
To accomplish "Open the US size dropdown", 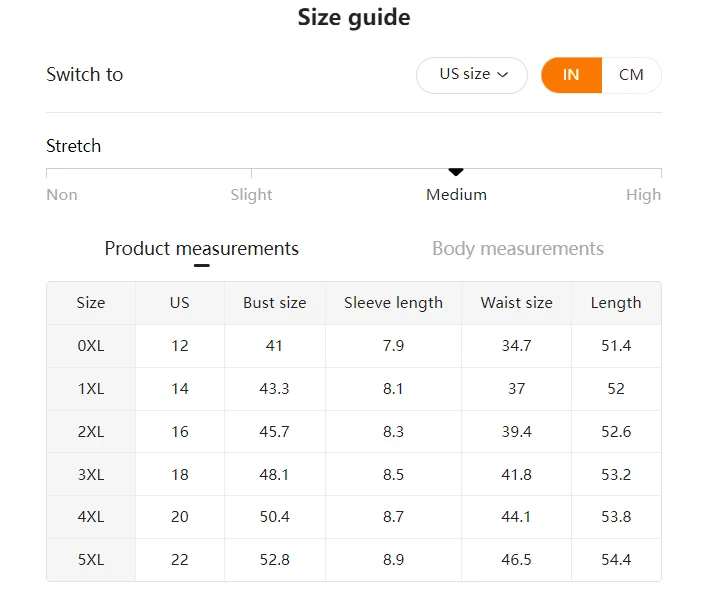I will [x=472, y=75].
